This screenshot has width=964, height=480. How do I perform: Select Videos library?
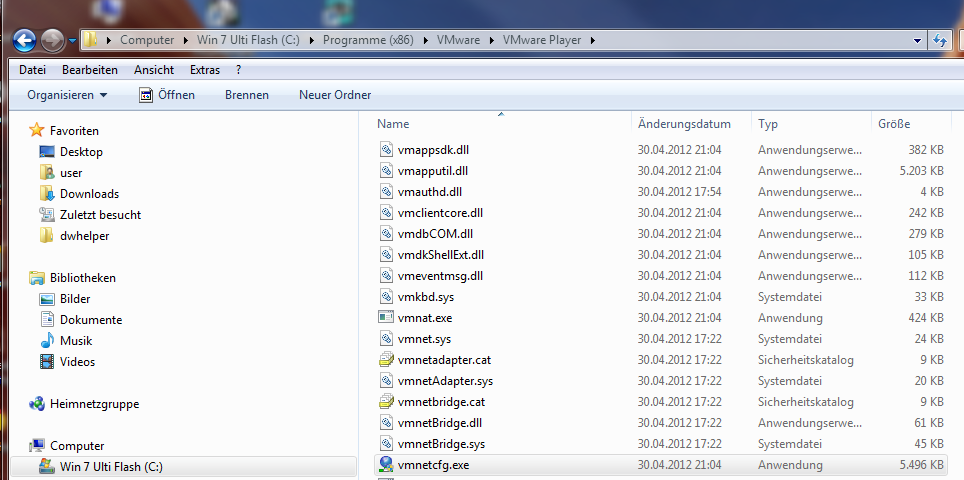pos(77,361)
